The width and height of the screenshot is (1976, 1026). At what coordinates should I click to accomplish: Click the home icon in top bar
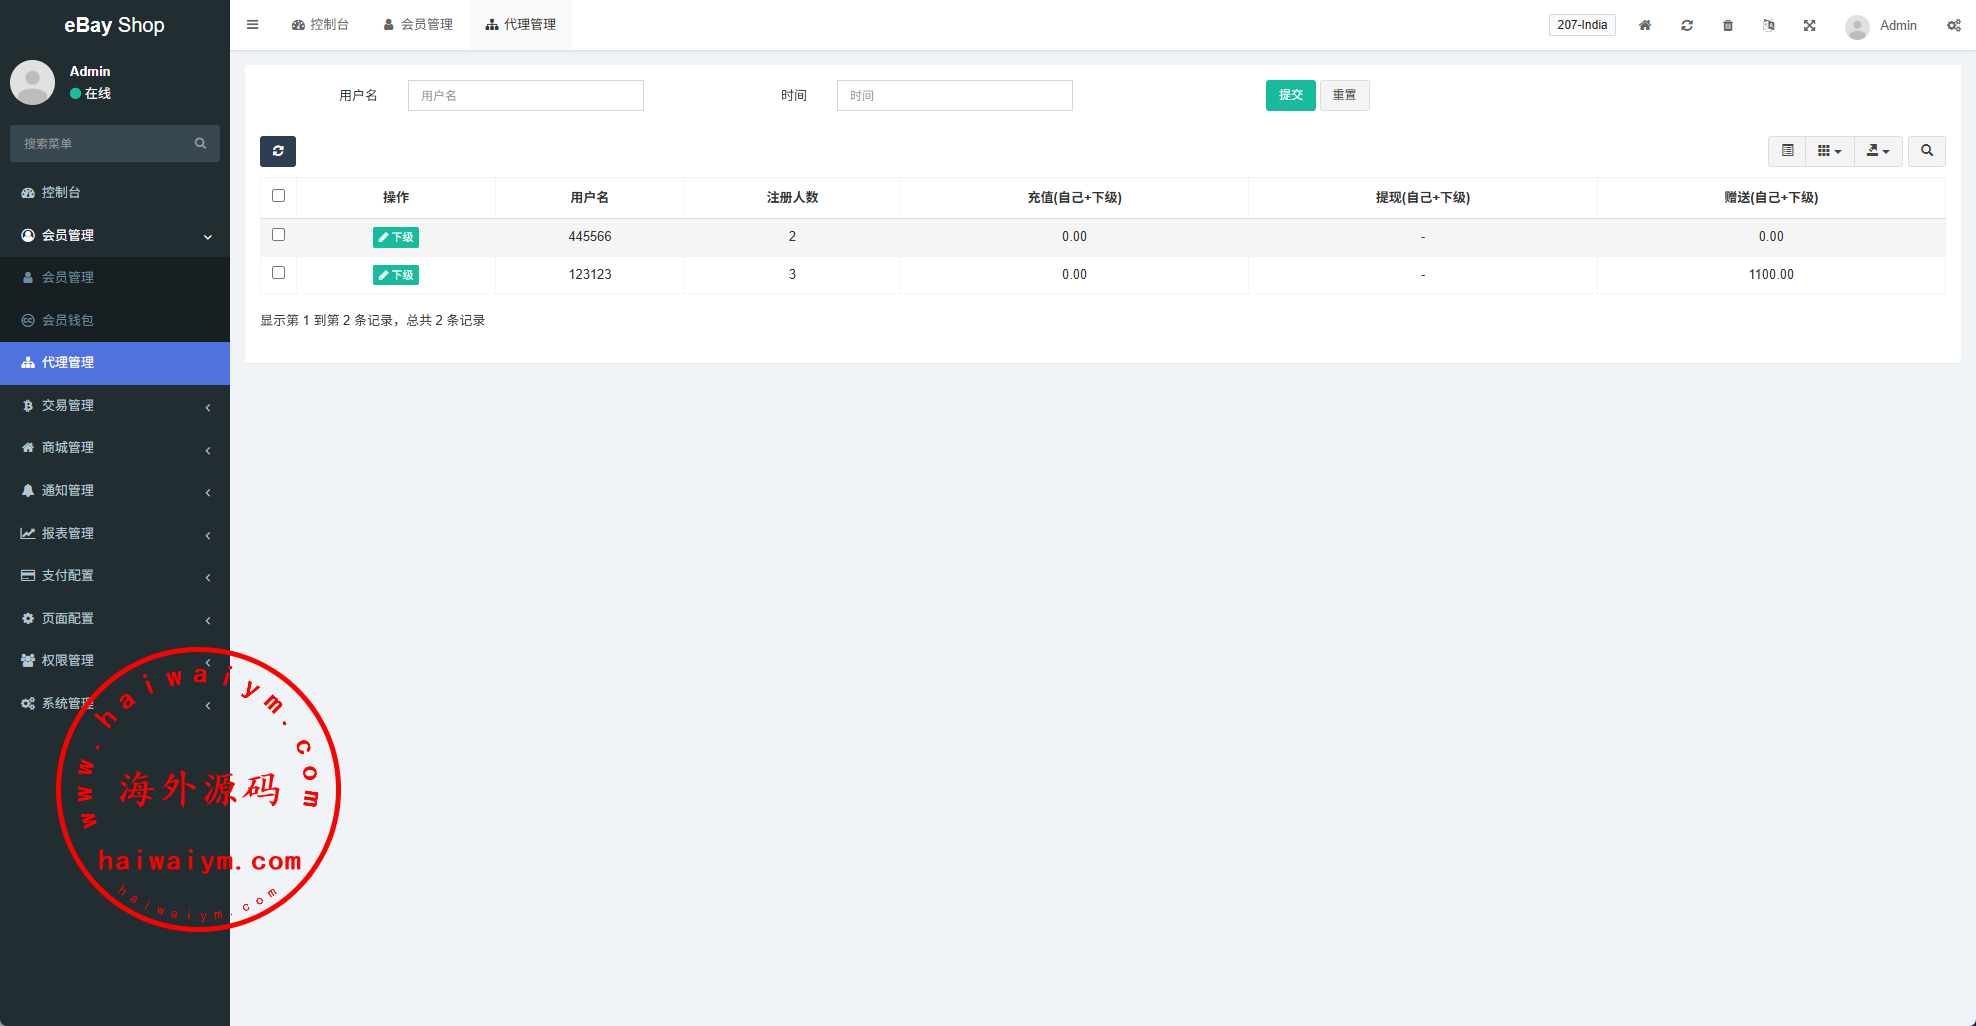click(x=1645, y=25)
